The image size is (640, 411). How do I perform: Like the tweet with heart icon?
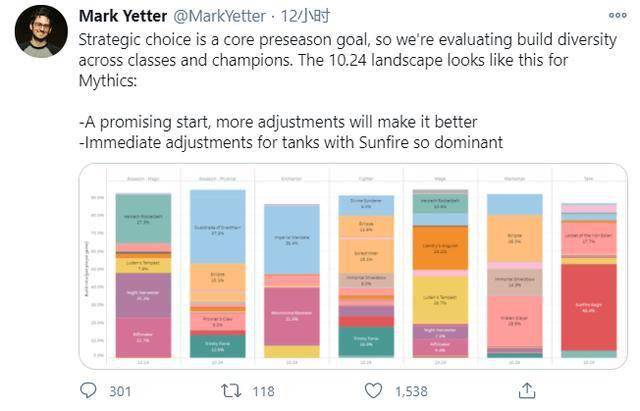point(373,390)
